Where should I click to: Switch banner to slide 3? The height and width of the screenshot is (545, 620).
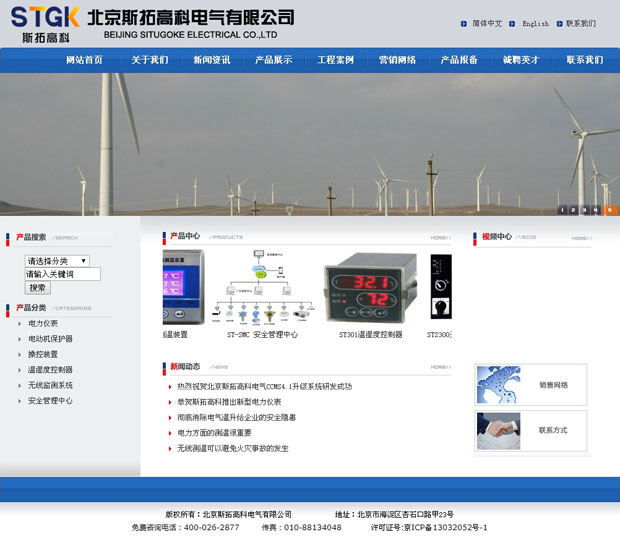tap(585, 210)
